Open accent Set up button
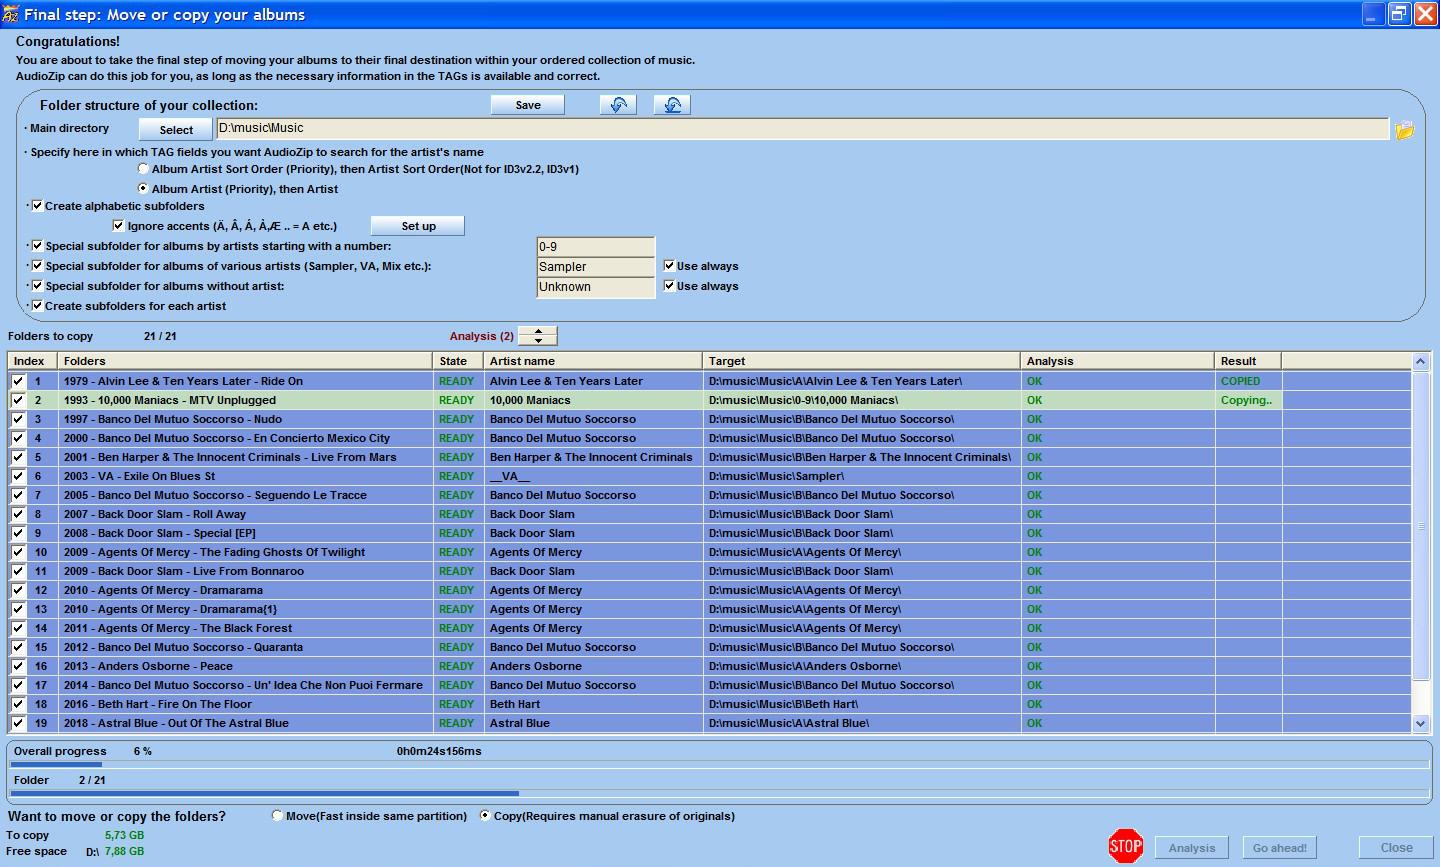Screen dimensions: 1440x867 tap(418, 226)
